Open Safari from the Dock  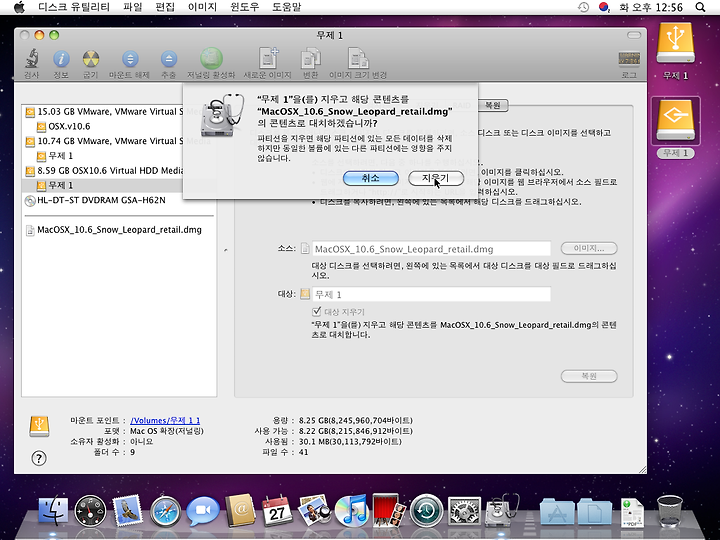point(165,511)
